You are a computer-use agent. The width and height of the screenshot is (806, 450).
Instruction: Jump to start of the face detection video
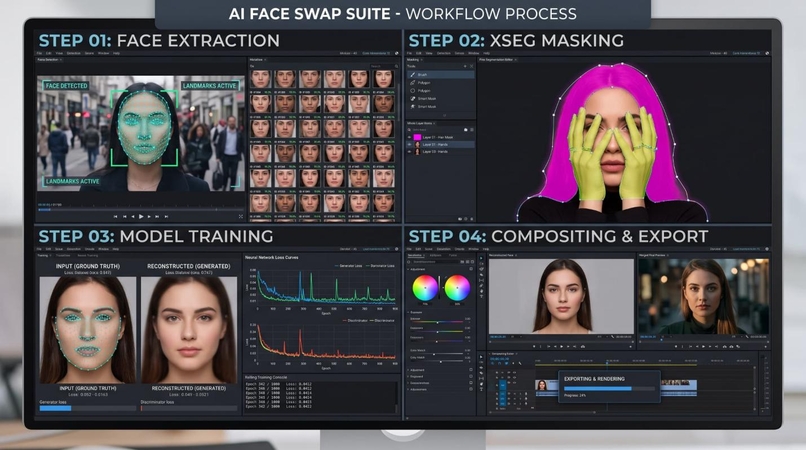(116, 217)
